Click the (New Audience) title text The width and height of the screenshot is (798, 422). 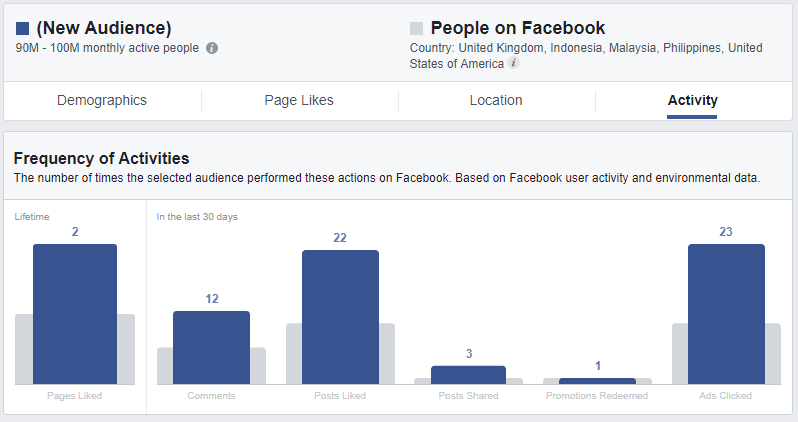coord(104,28)
